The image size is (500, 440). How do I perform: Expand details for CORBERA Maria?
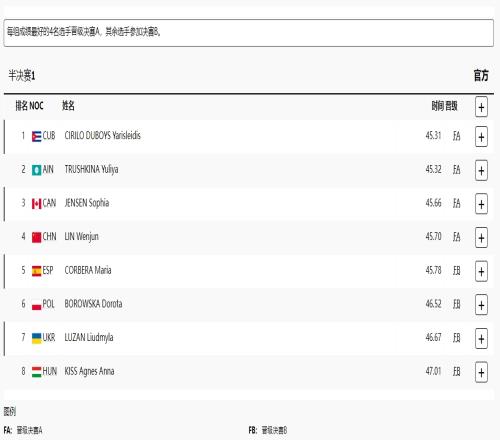481,271
